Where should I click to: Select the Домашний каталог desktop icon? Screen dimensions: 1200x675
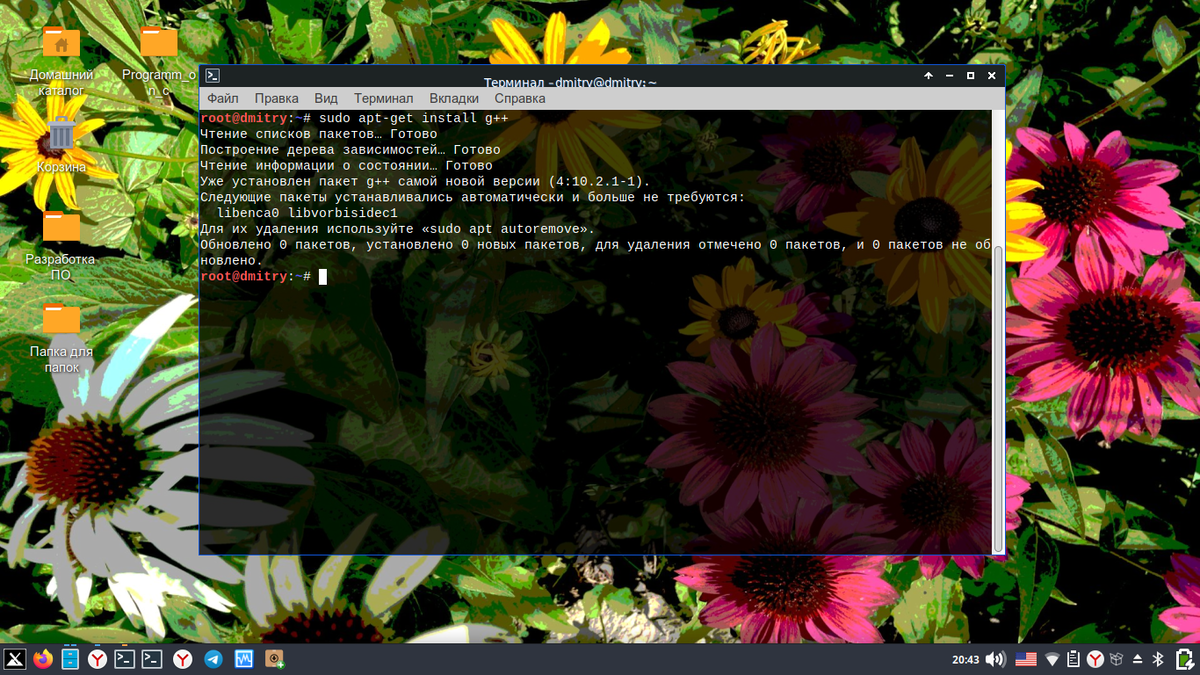[61, 60]
